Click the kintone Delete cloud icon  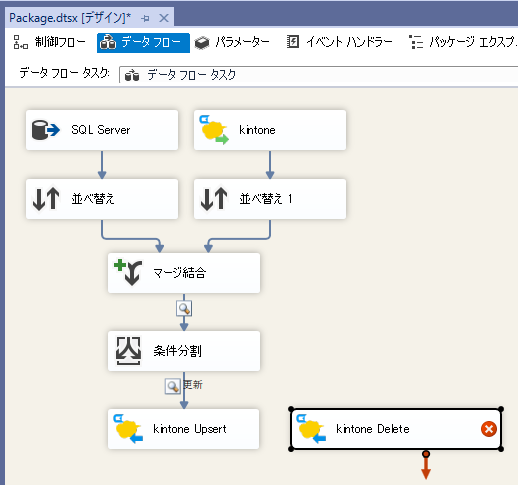point(311,429)
